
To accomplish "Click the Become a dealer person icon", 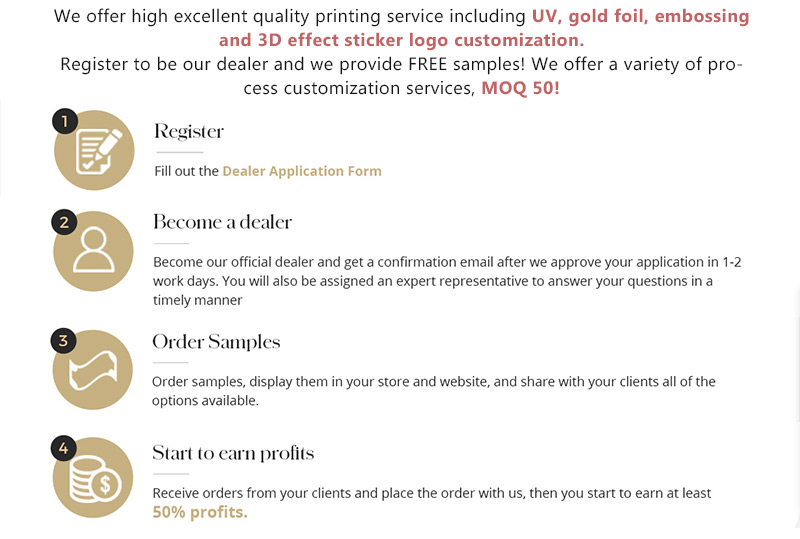I will [x=94, y=252].
